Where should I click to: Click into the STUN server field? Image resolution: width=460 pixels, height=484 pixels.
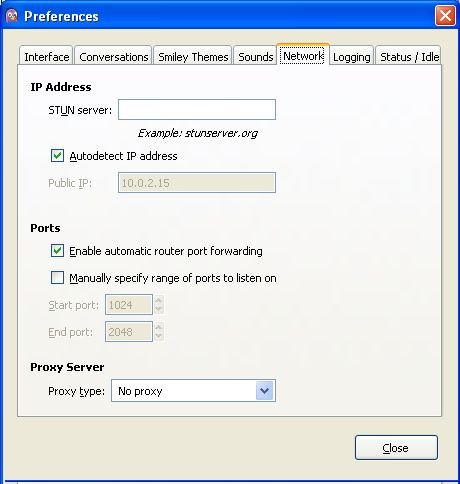click(197, 109)
